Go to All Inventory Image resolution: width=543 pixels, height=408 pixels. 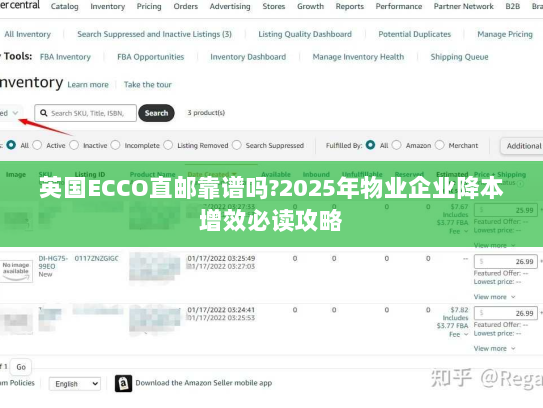pos(27,34)
